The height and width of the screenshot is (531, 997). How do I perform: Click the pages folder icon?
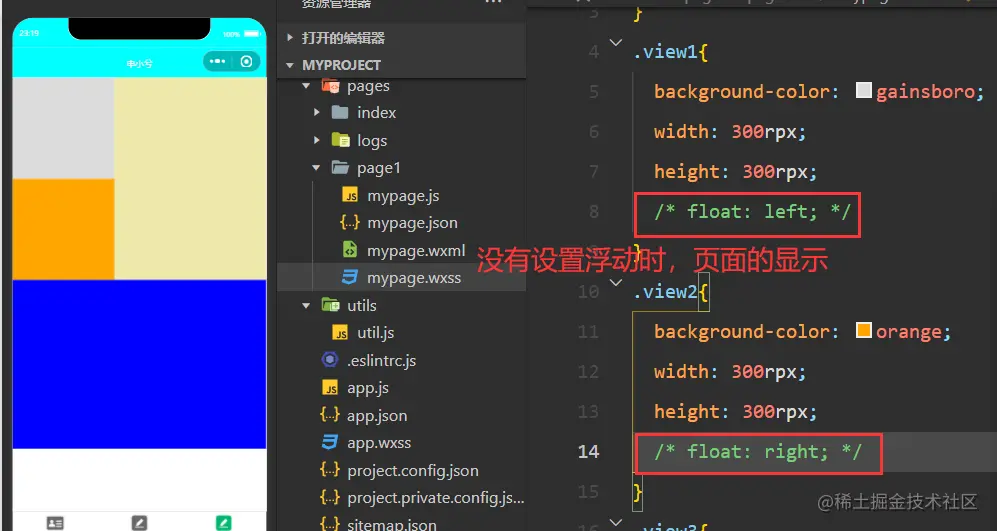point(330,86)
